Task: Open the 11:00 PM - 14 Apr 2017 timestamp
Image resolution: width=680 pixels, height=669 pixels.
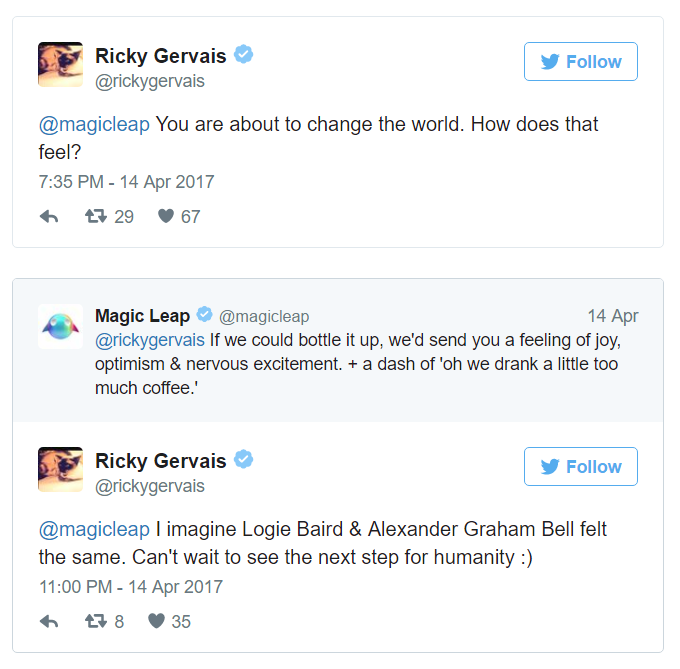Action: (130, 587)
